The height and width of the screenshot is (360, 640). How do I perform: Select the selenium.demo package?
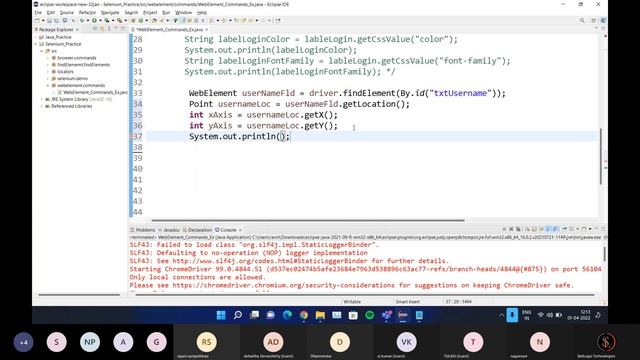click(72, 78)
